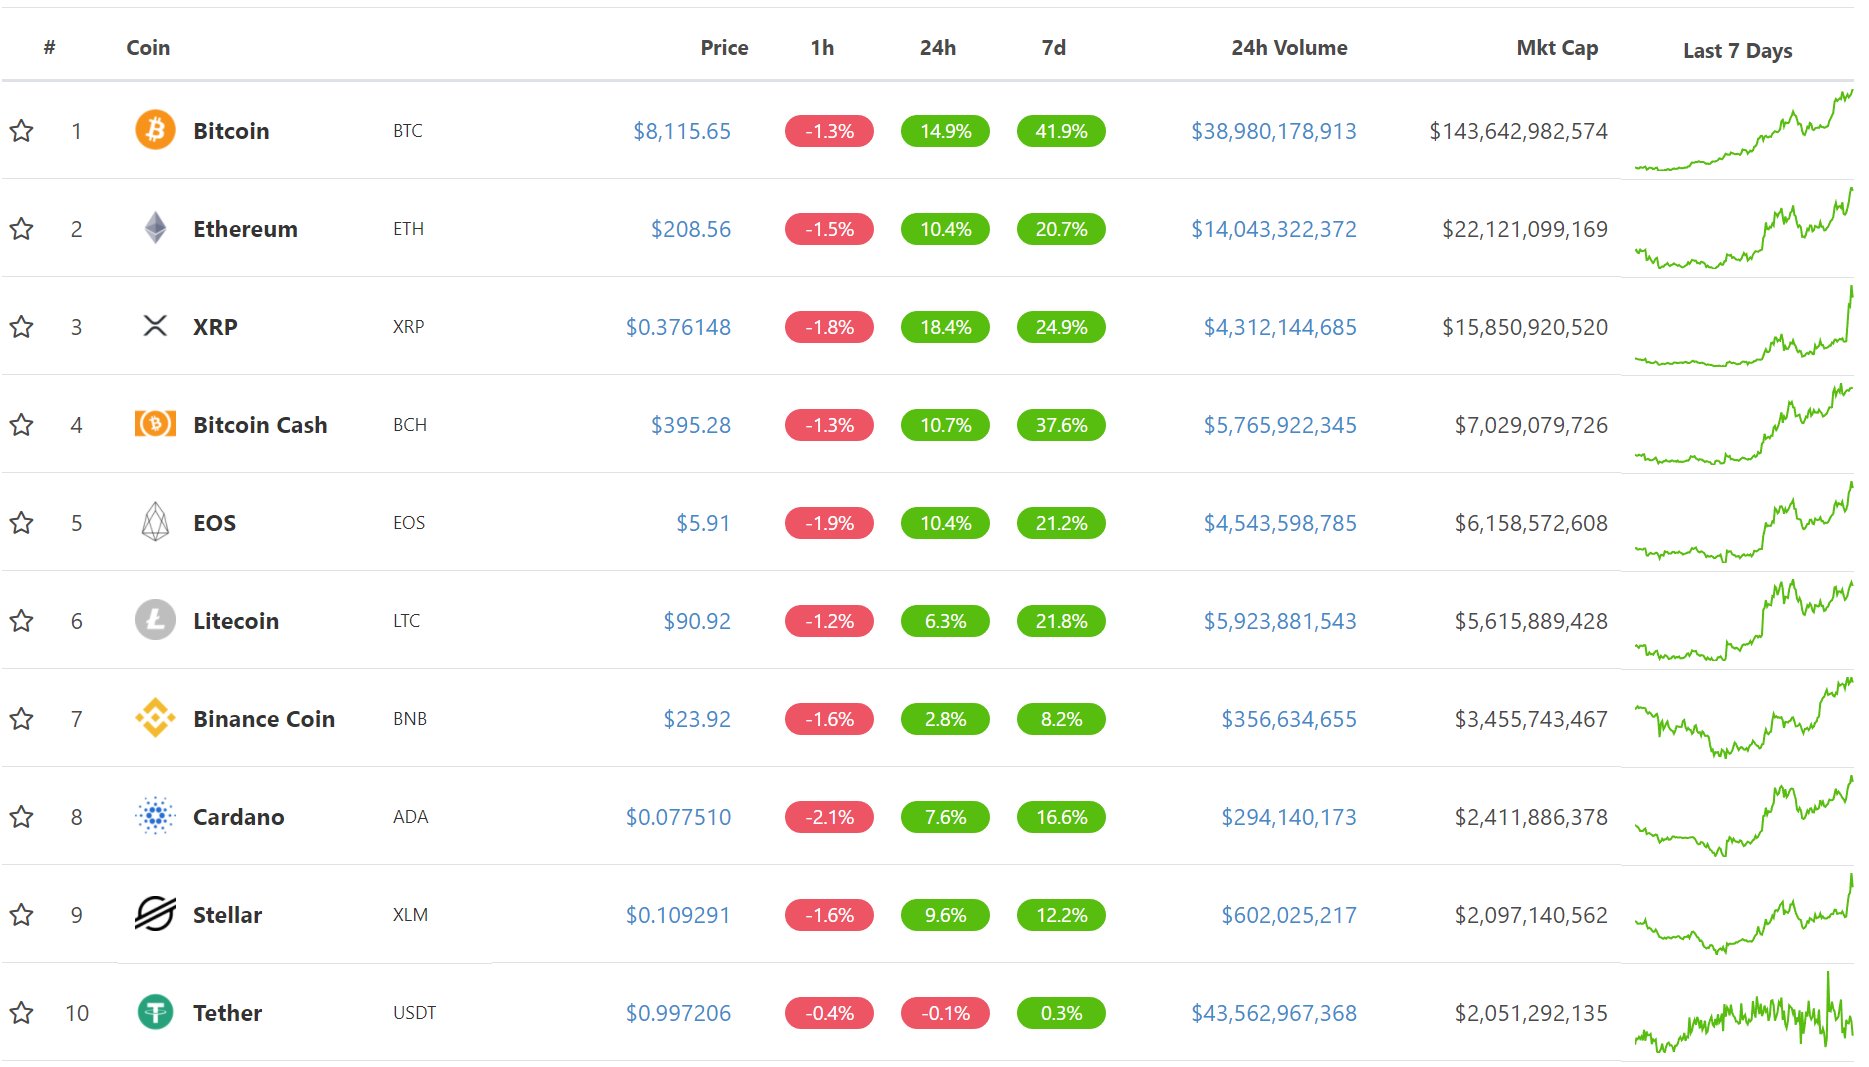Open the Ethereum coin name link
This screenshot has height=1067, width=1869.
click(x=245, y=228)
